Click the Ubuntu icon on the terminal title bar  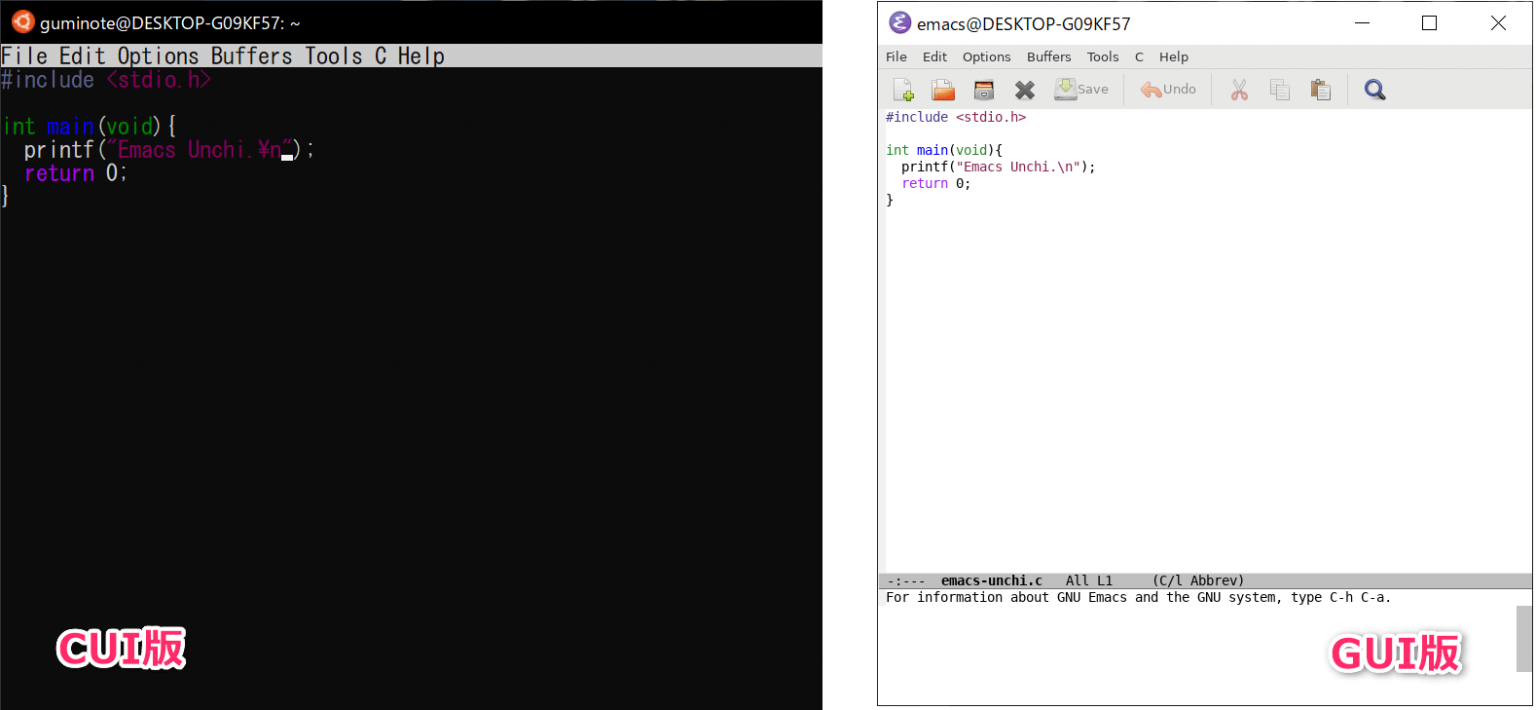pos(22,20)
